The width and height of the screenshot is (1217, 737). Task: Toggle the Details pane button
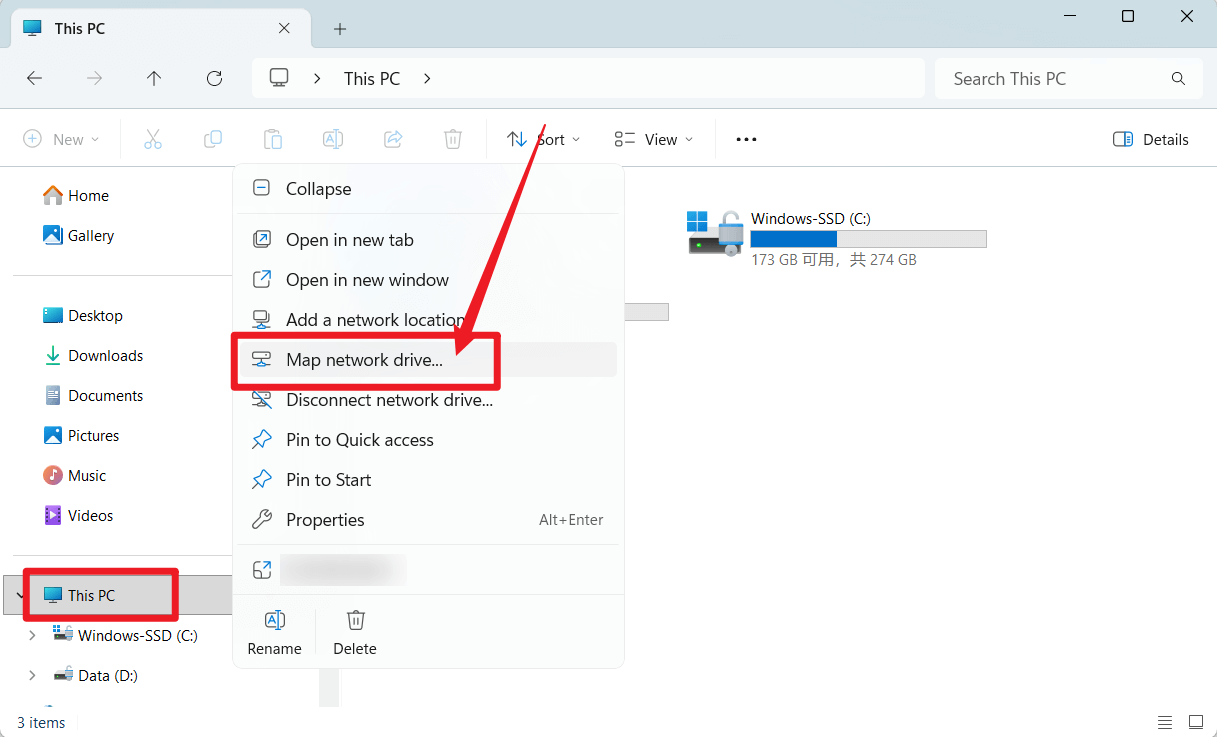1151,139
